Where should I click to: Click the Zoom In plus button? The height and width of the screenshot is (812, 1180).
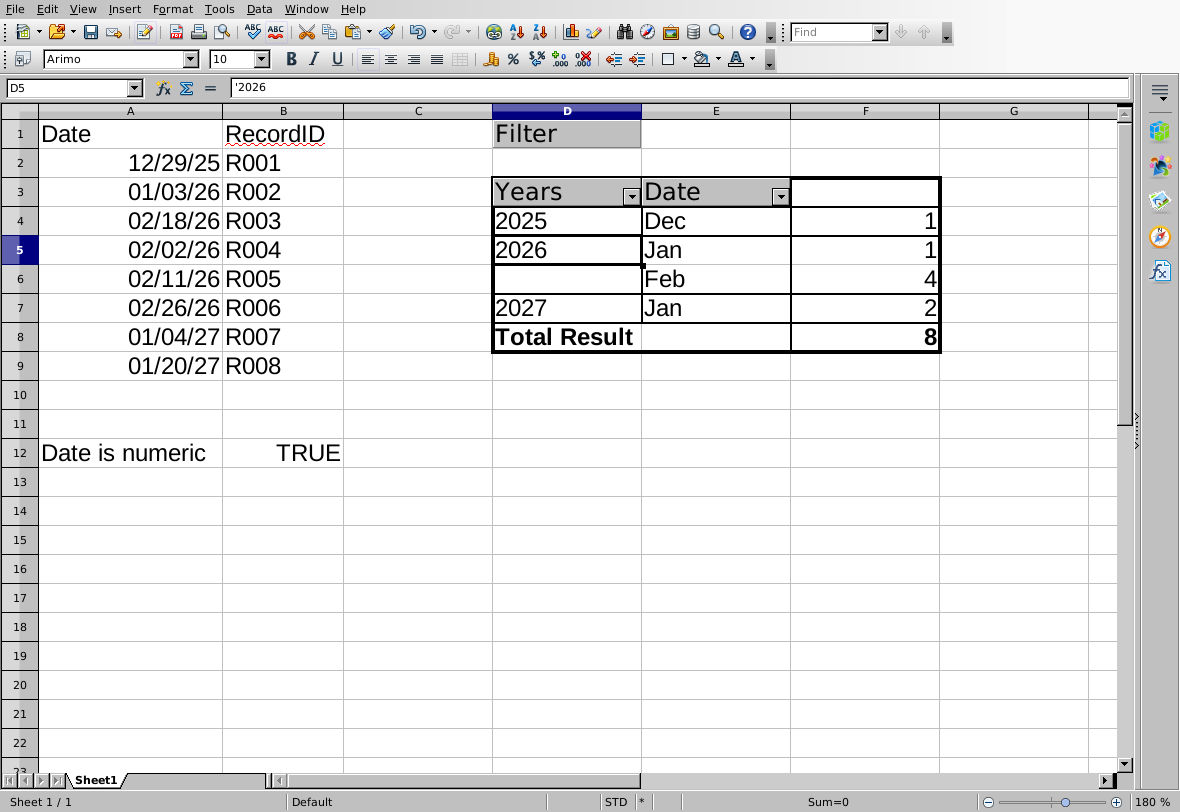(1117, 802)
